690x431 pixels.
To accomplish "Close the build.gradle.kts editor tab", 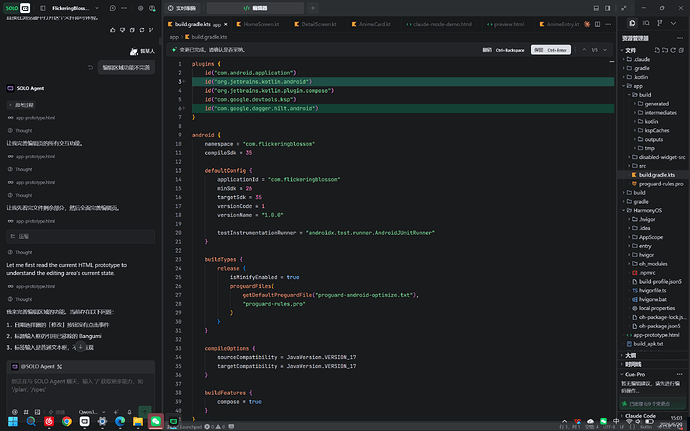I will (226, 24).
